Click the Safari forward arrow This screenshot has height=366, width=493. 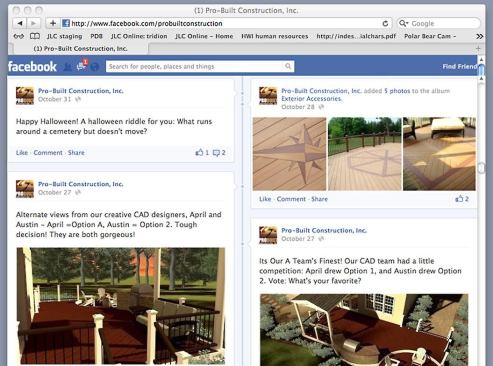click(x=34, y=23)
